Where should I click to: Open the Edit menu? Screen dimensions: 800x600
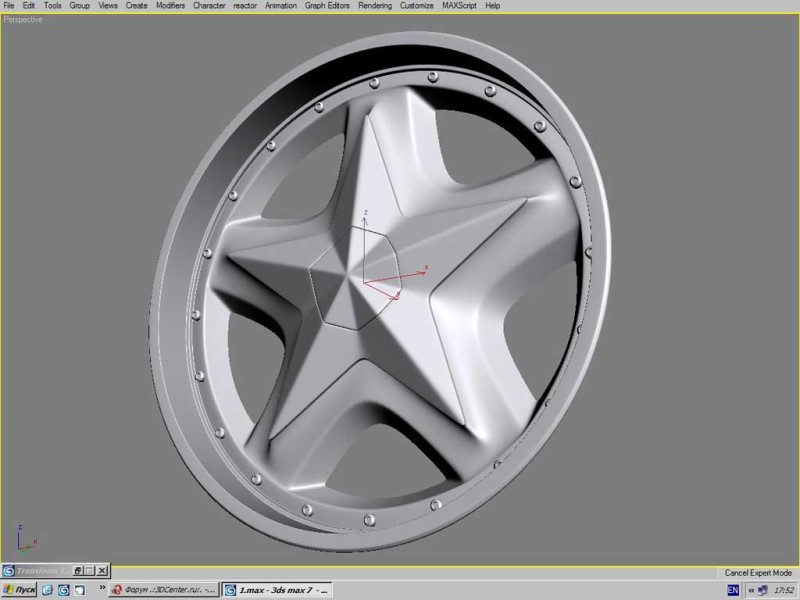(29, 6)
